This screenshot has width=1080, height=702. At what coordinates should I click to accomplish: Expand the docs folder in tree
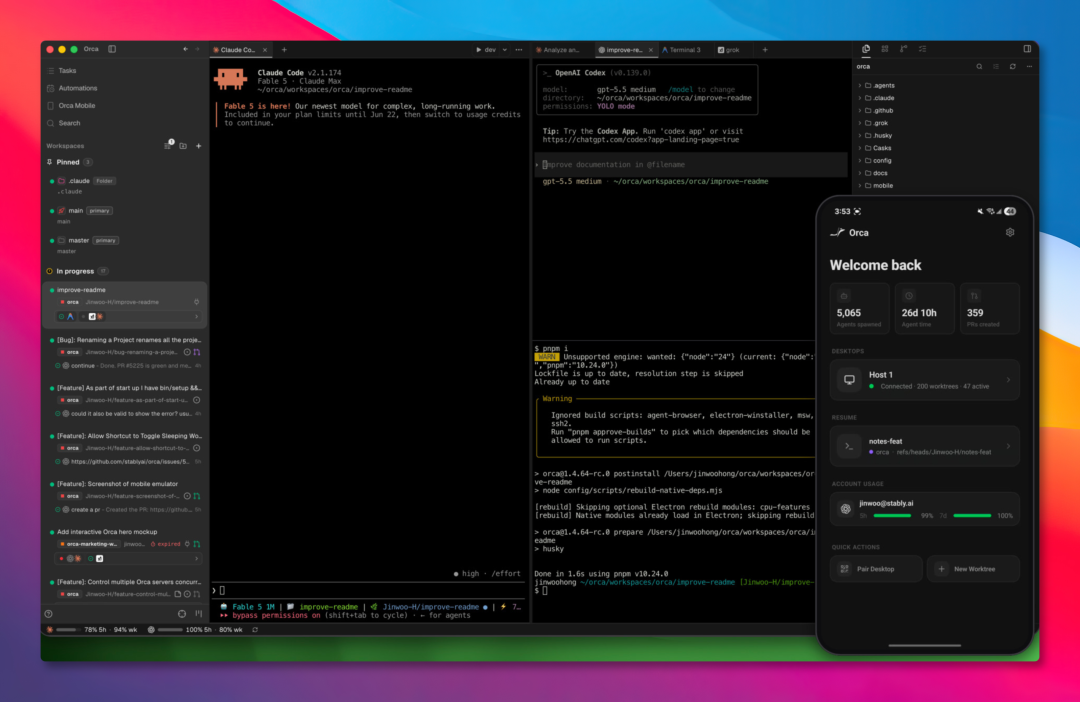(875, 173)
